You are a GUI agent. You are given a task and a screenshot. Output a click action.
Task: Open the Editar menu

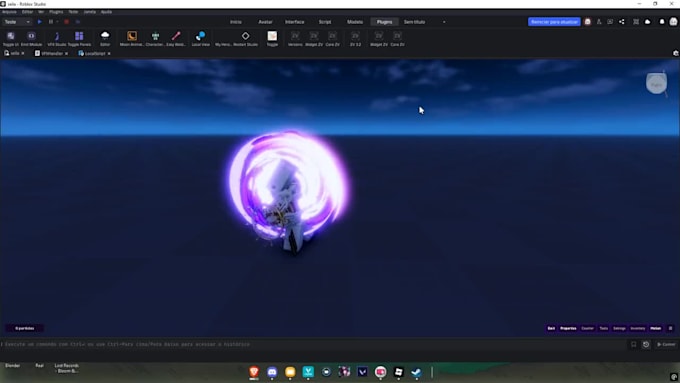click(x=27, y=12)
